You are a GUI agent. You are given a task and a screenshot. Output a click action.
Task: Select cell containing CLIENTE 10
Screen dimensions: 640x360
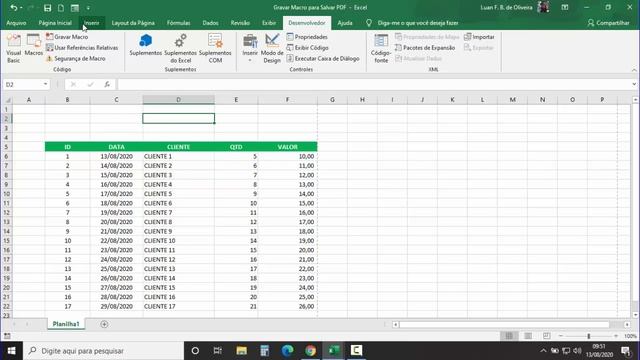178,241
